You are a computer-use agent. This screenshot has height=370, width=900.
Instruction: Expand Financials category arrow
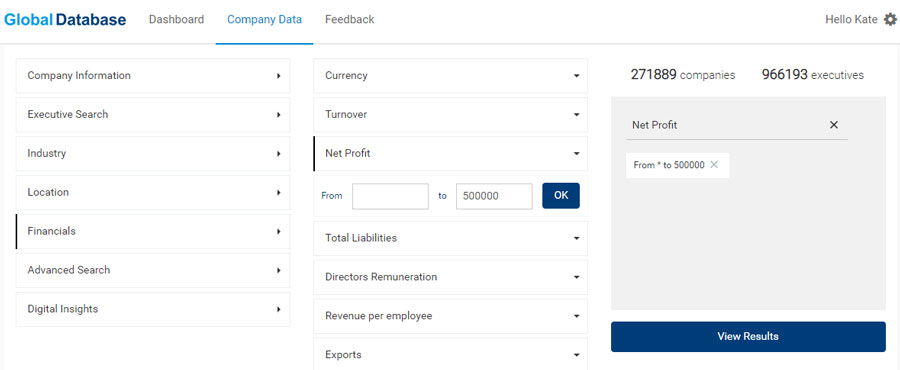[x=278, y=231]
